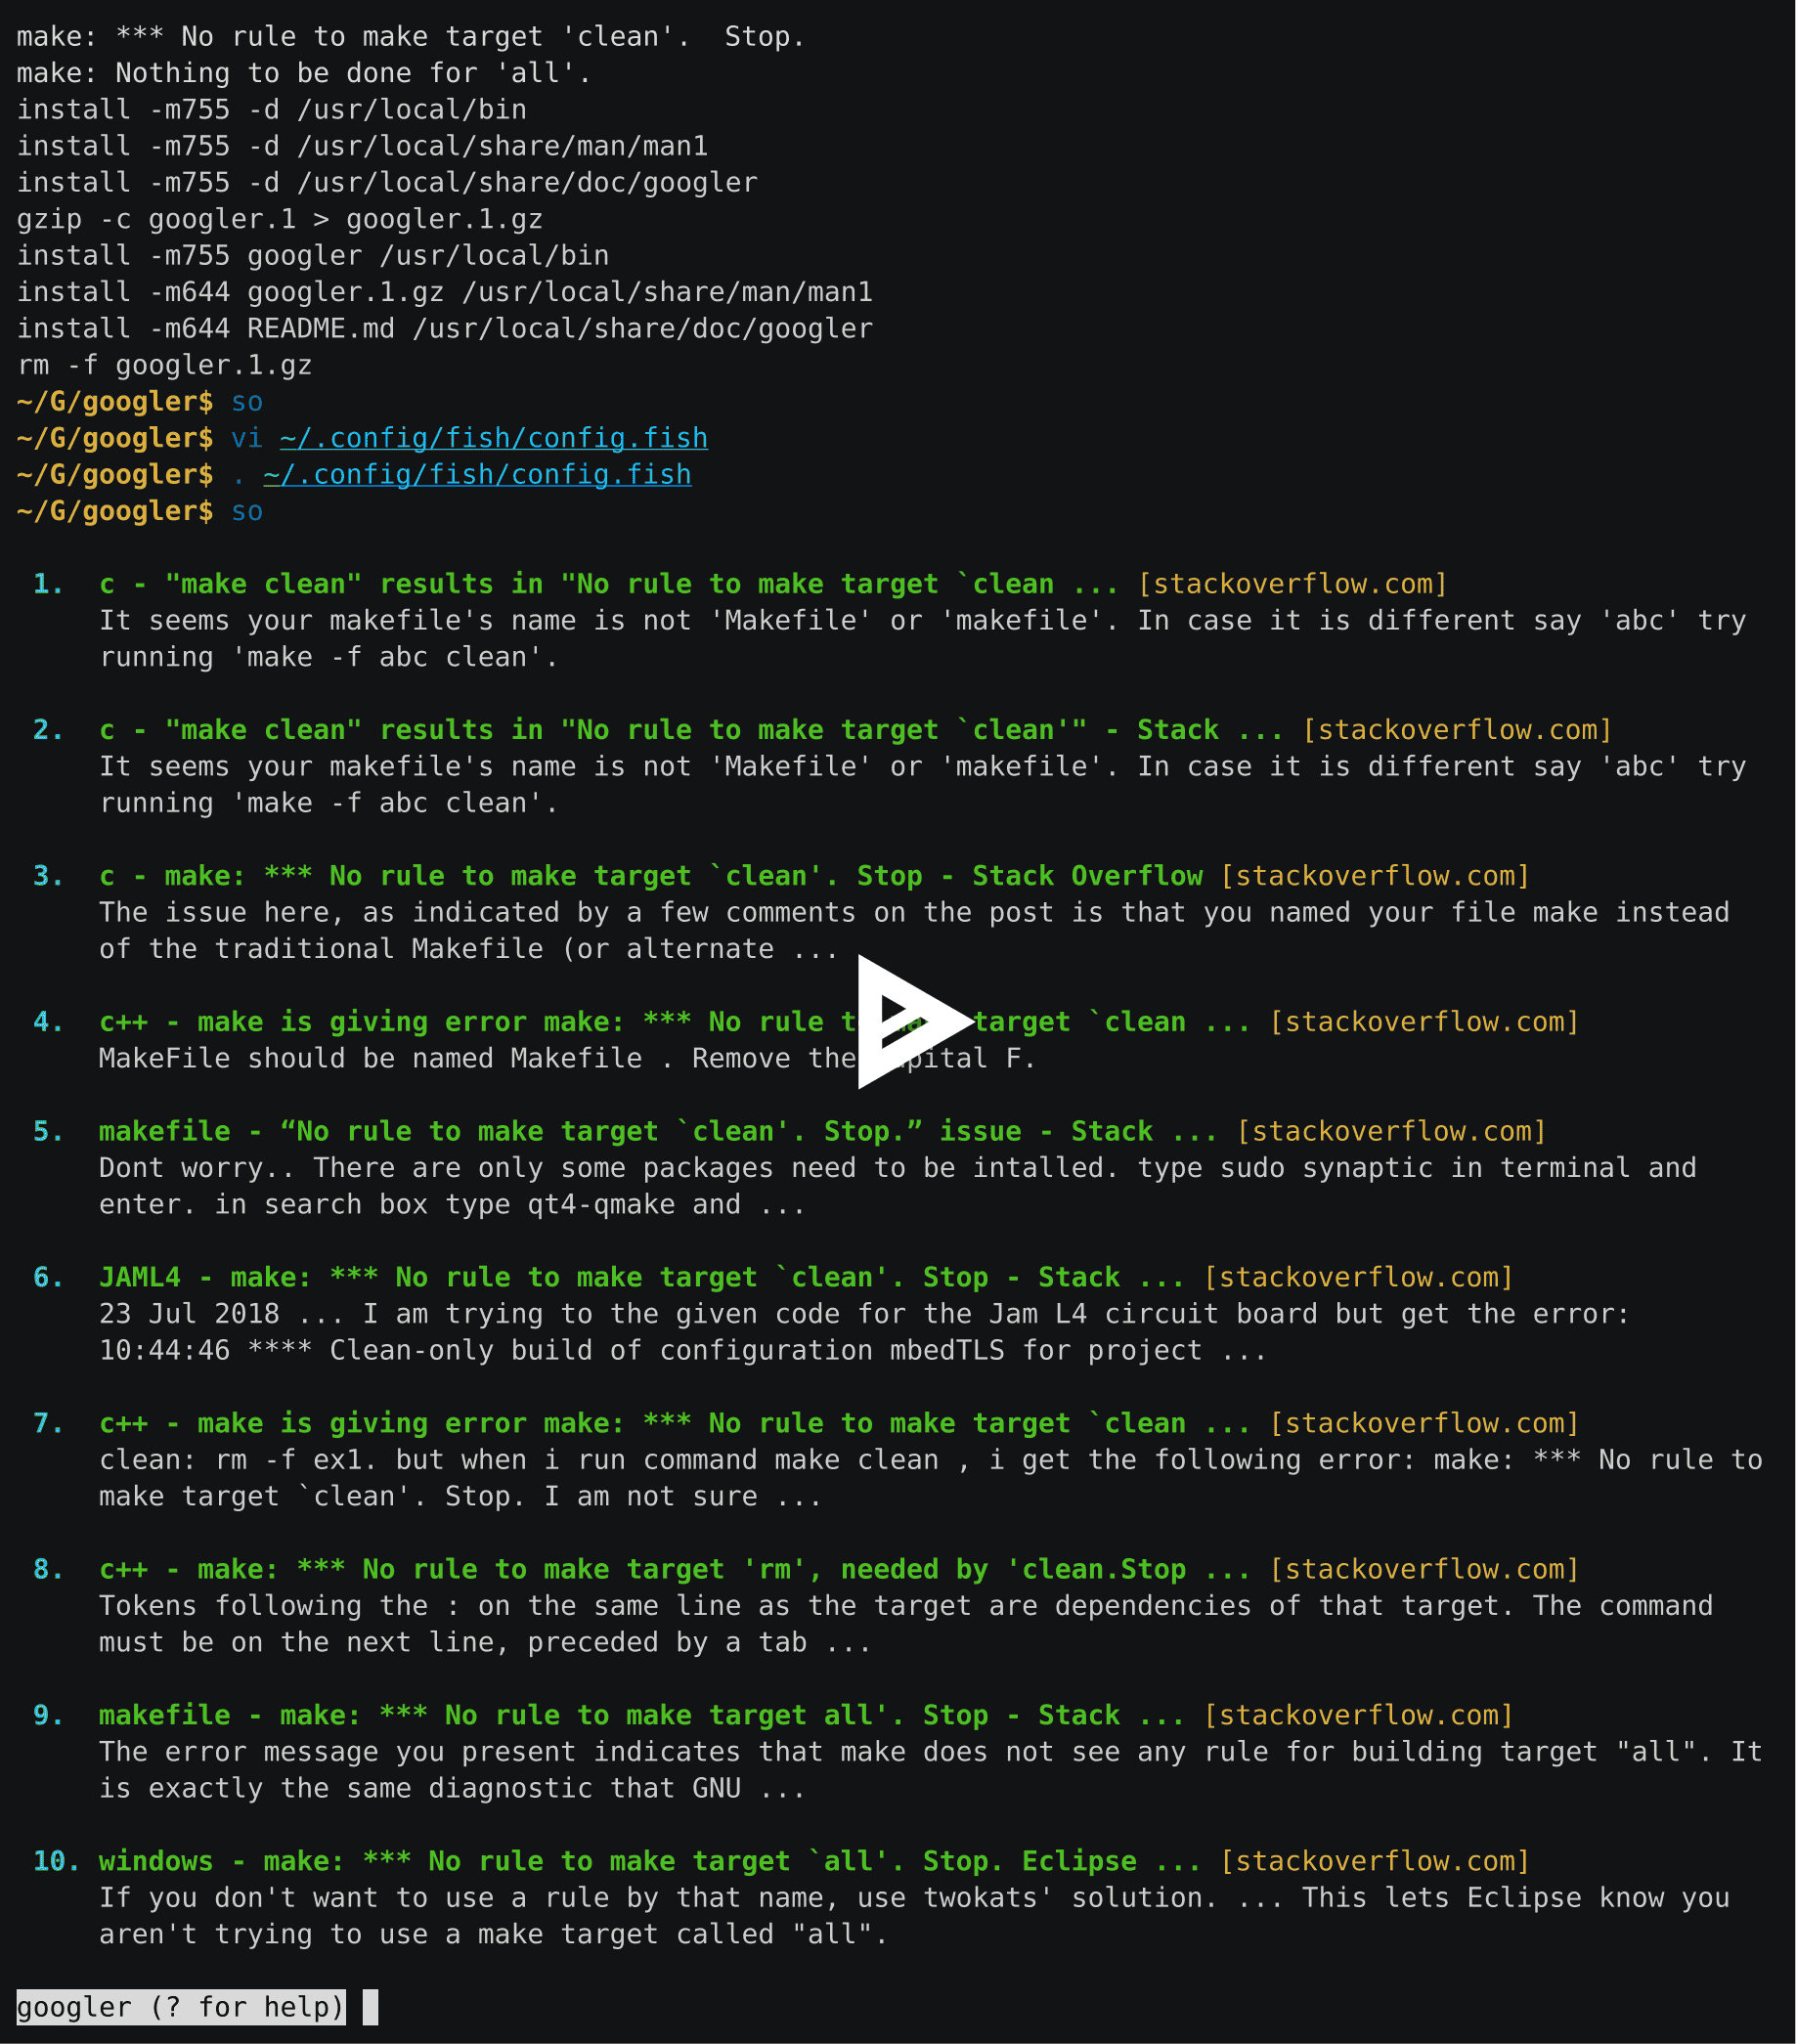Open config.fish link on the sourcing line
Image resolution: width=1796 pixels, height=2044 pixels.
pos(477,474)
